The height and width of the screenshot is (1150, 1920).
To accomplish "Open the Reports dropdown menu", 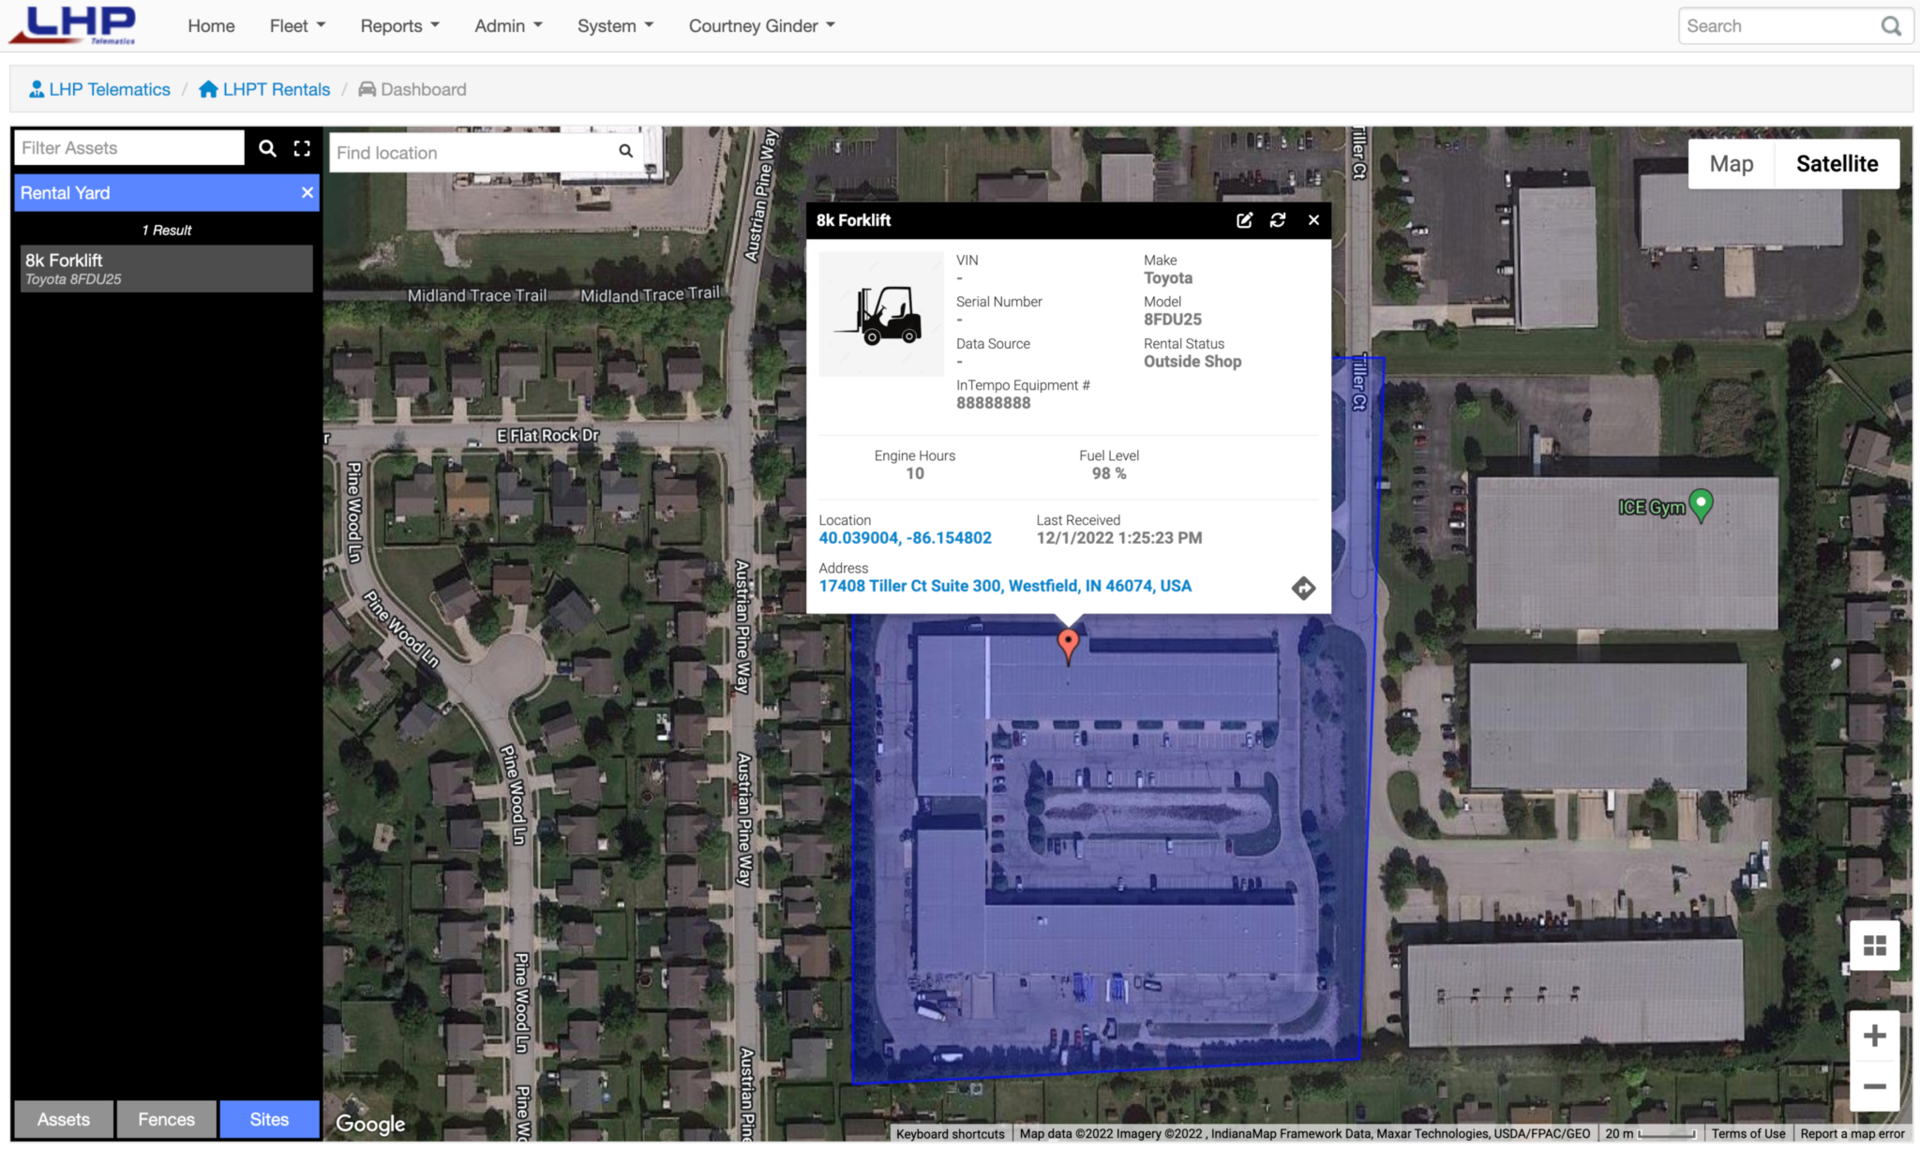I will pos(399,25).
